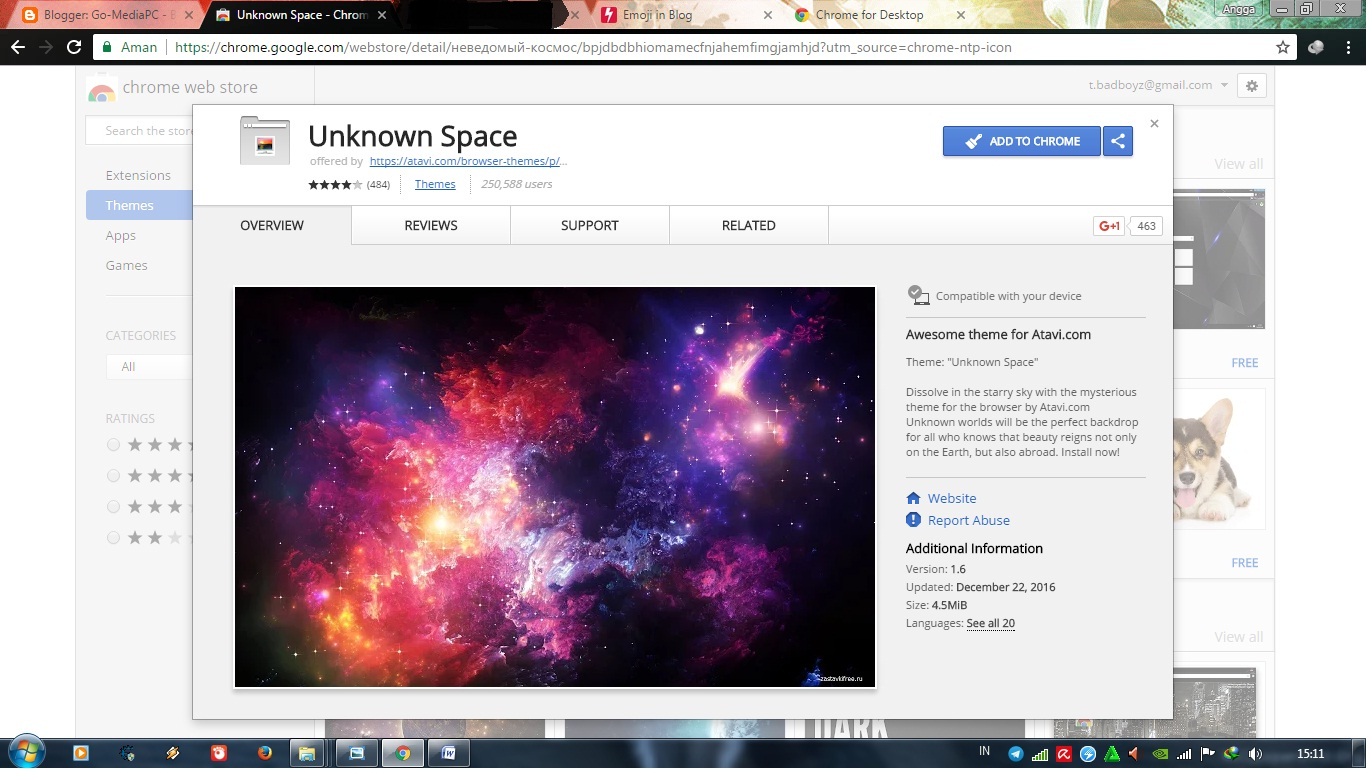Open the All categories dropdown
The height and width of the screenshot is (780, 1372).
[x=148, y=366]
